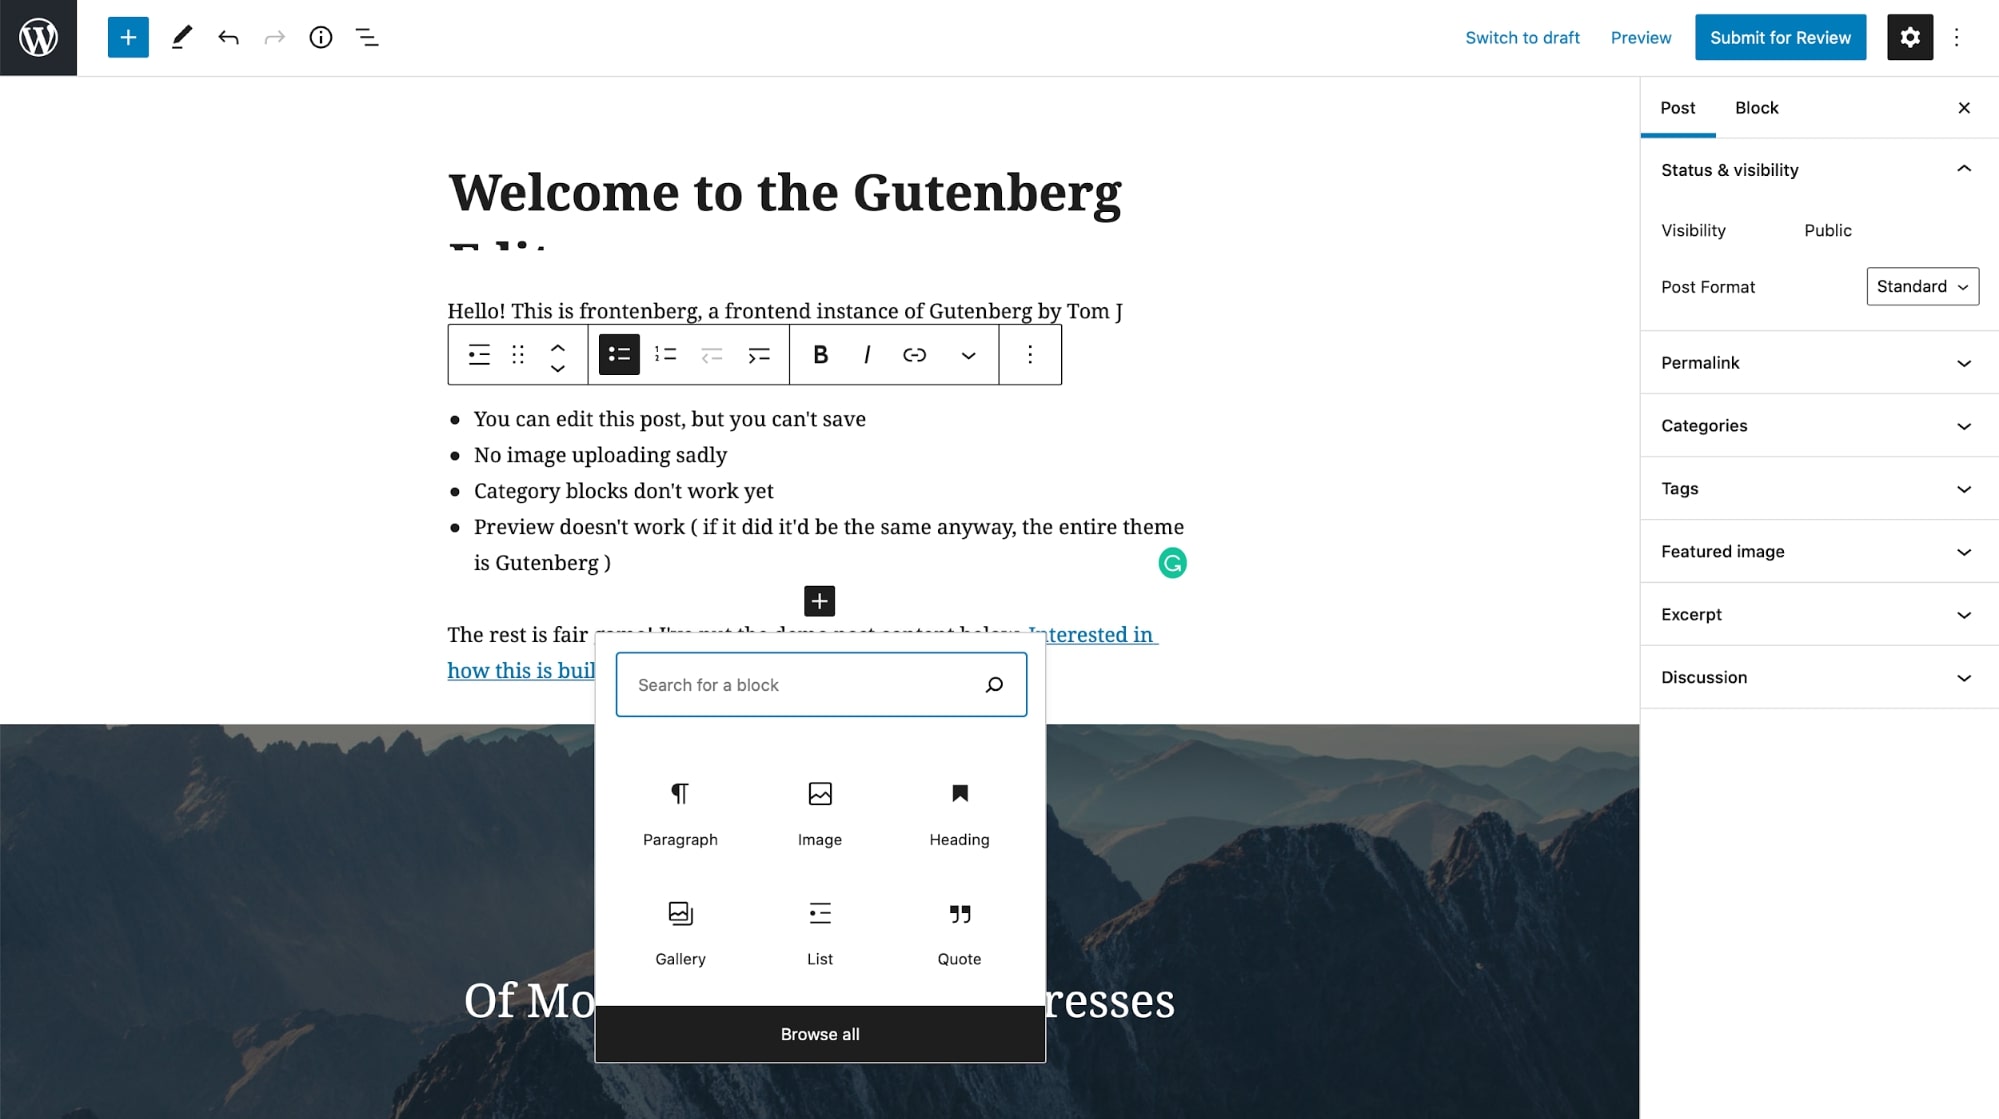Click the bold formatting icon
This screenshot has width=1999, height=1119.
[x=818, y=354]
